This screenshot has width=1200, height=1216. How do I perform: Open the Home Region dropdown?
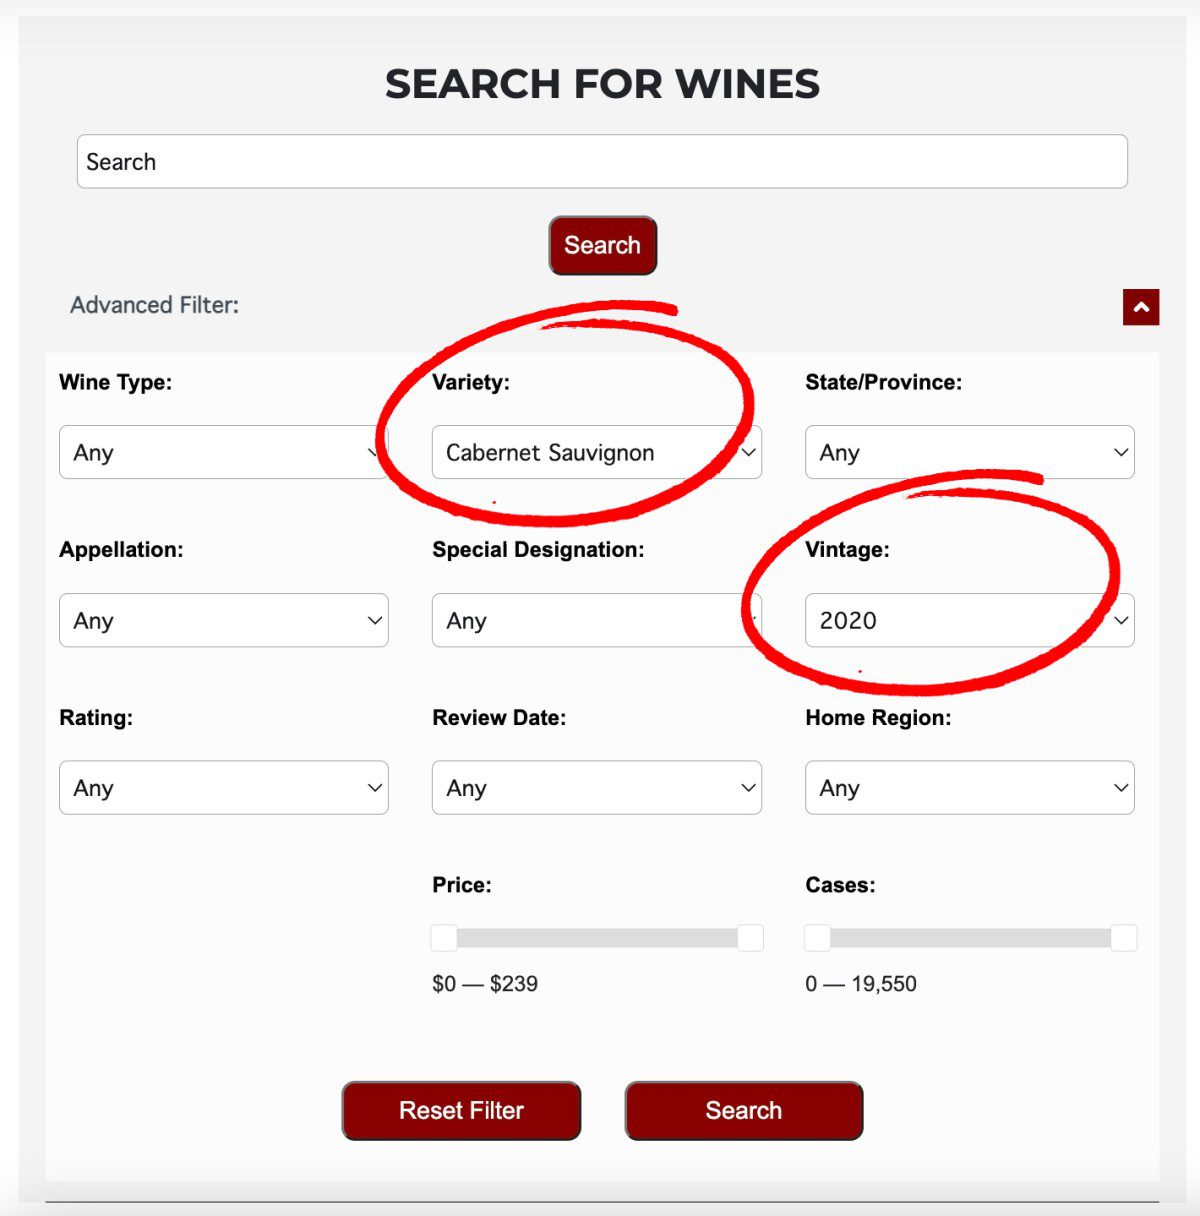(x=968, y=787)
